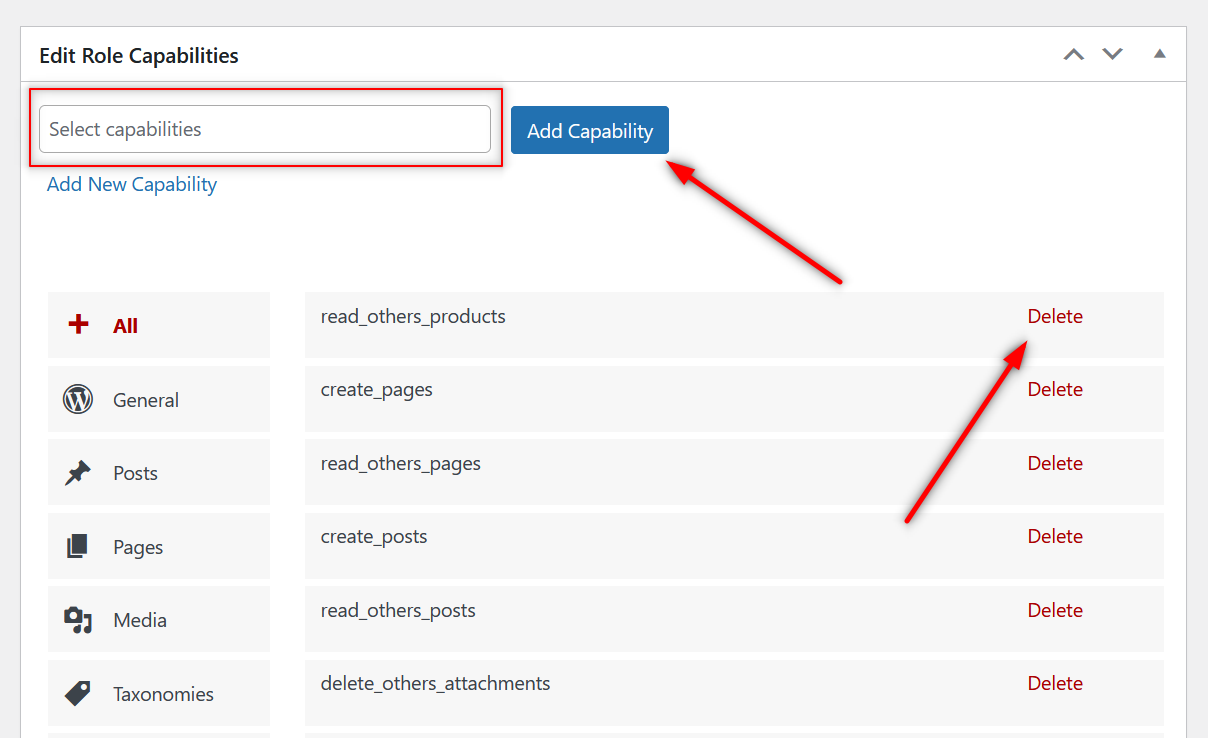The image size is (1208, 738).
Task: Delete the read_others_products capability
Action: coord(1055,316)
